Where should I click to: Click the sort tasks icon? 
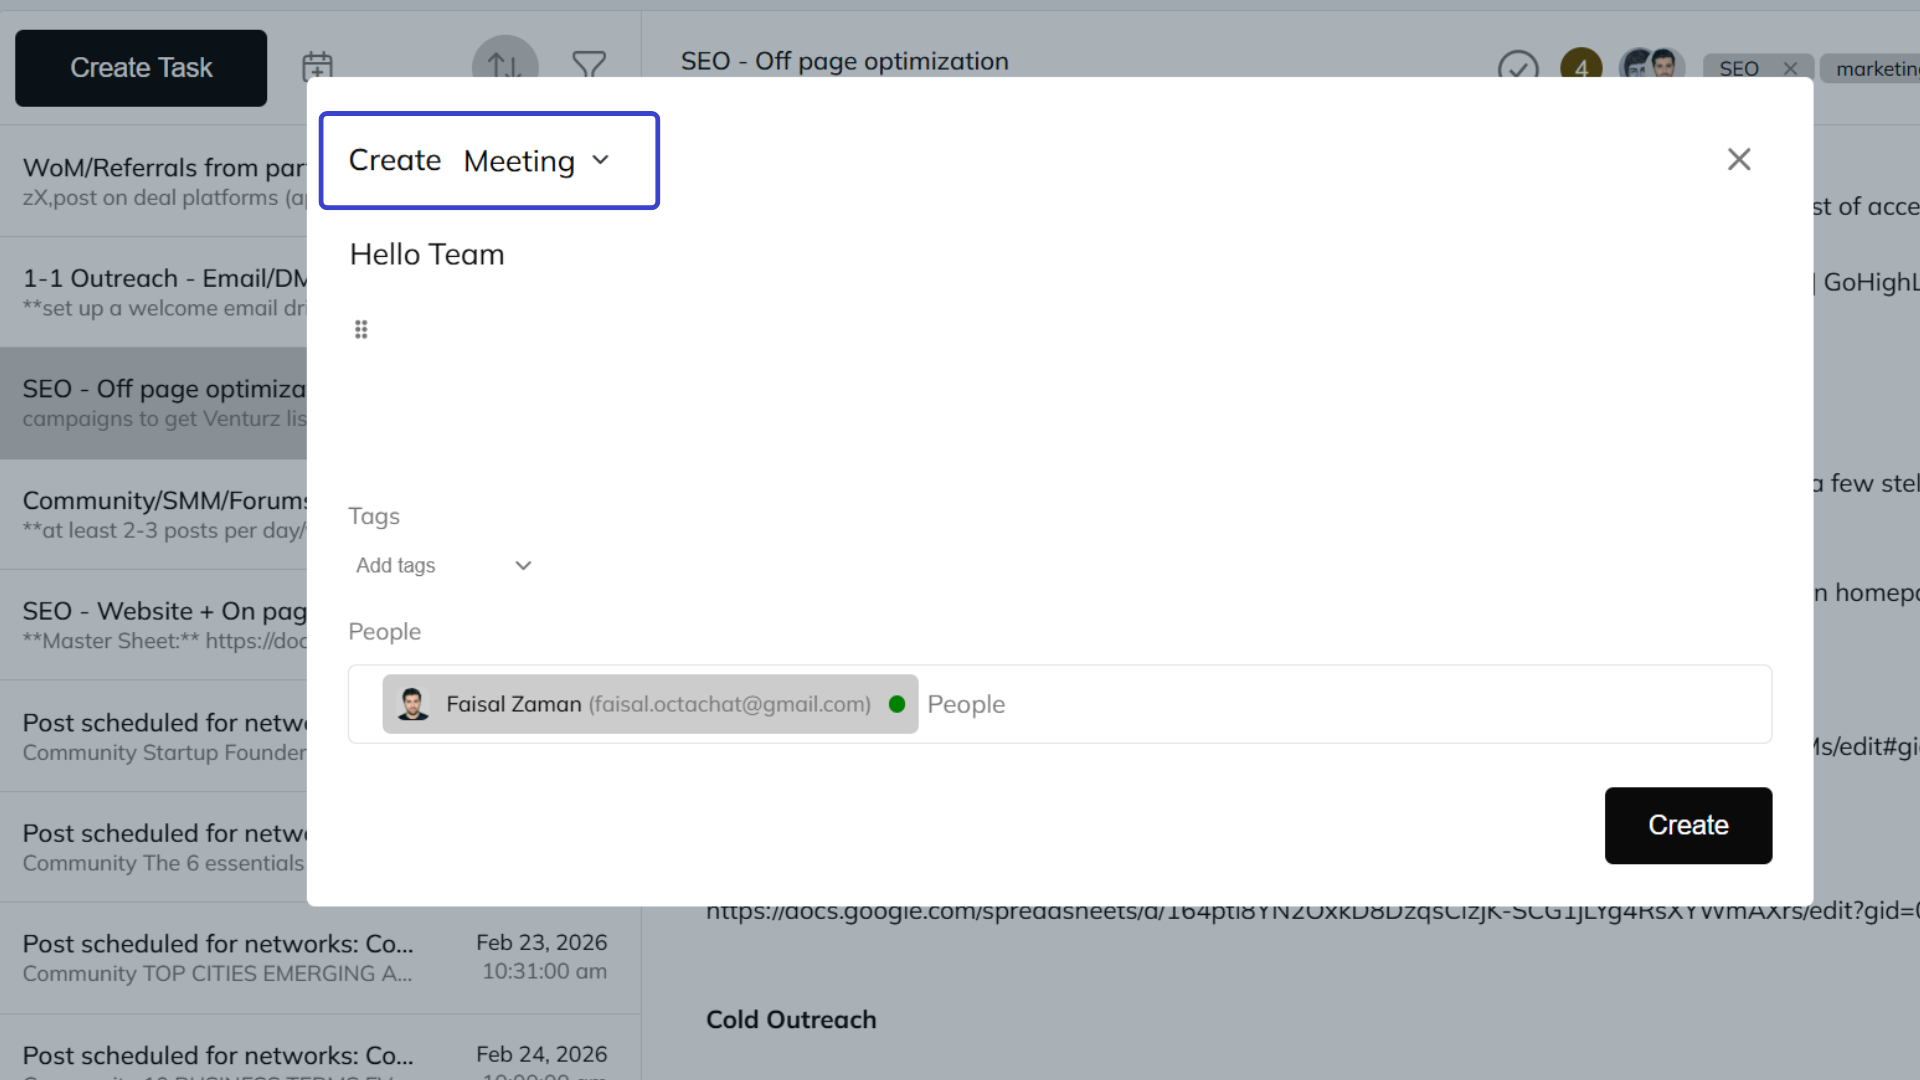(x=504, y=66)
